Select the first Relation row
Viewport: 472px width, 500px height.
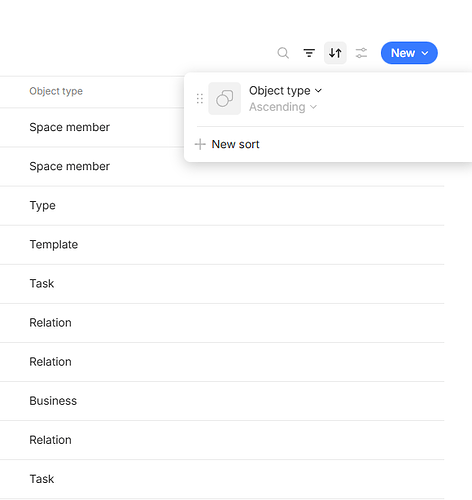222,323
